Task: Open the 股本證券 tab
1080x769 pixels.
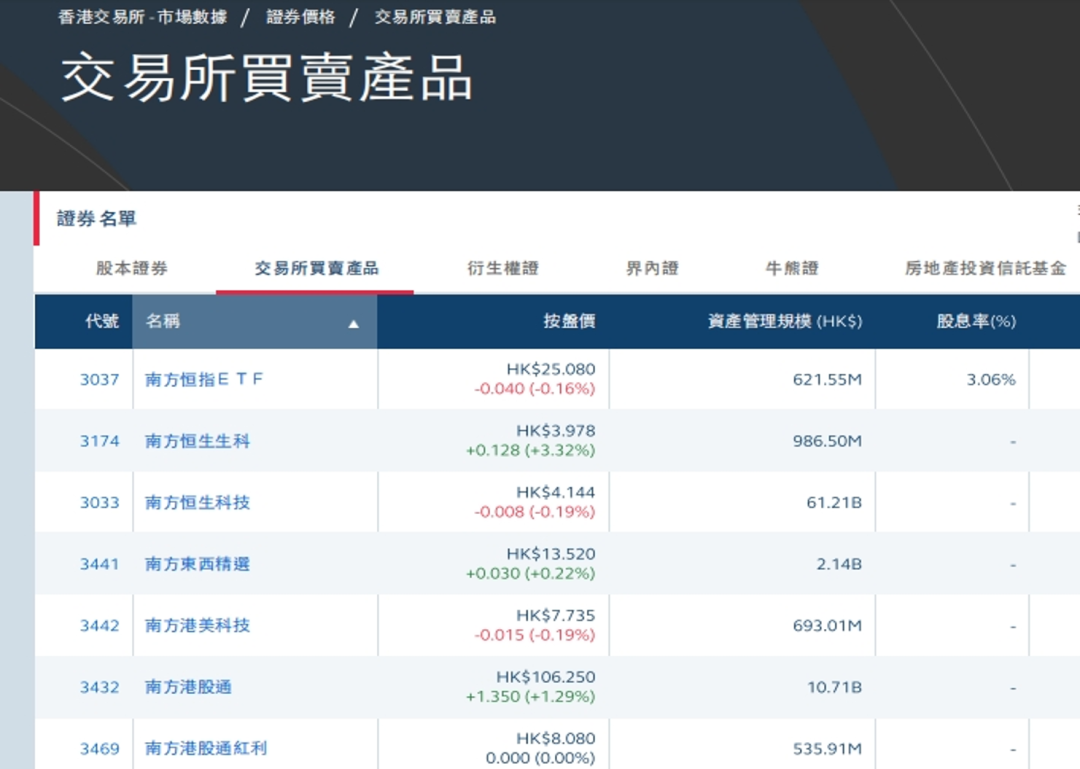Action: pyautogui.click(x=132, y=268)
